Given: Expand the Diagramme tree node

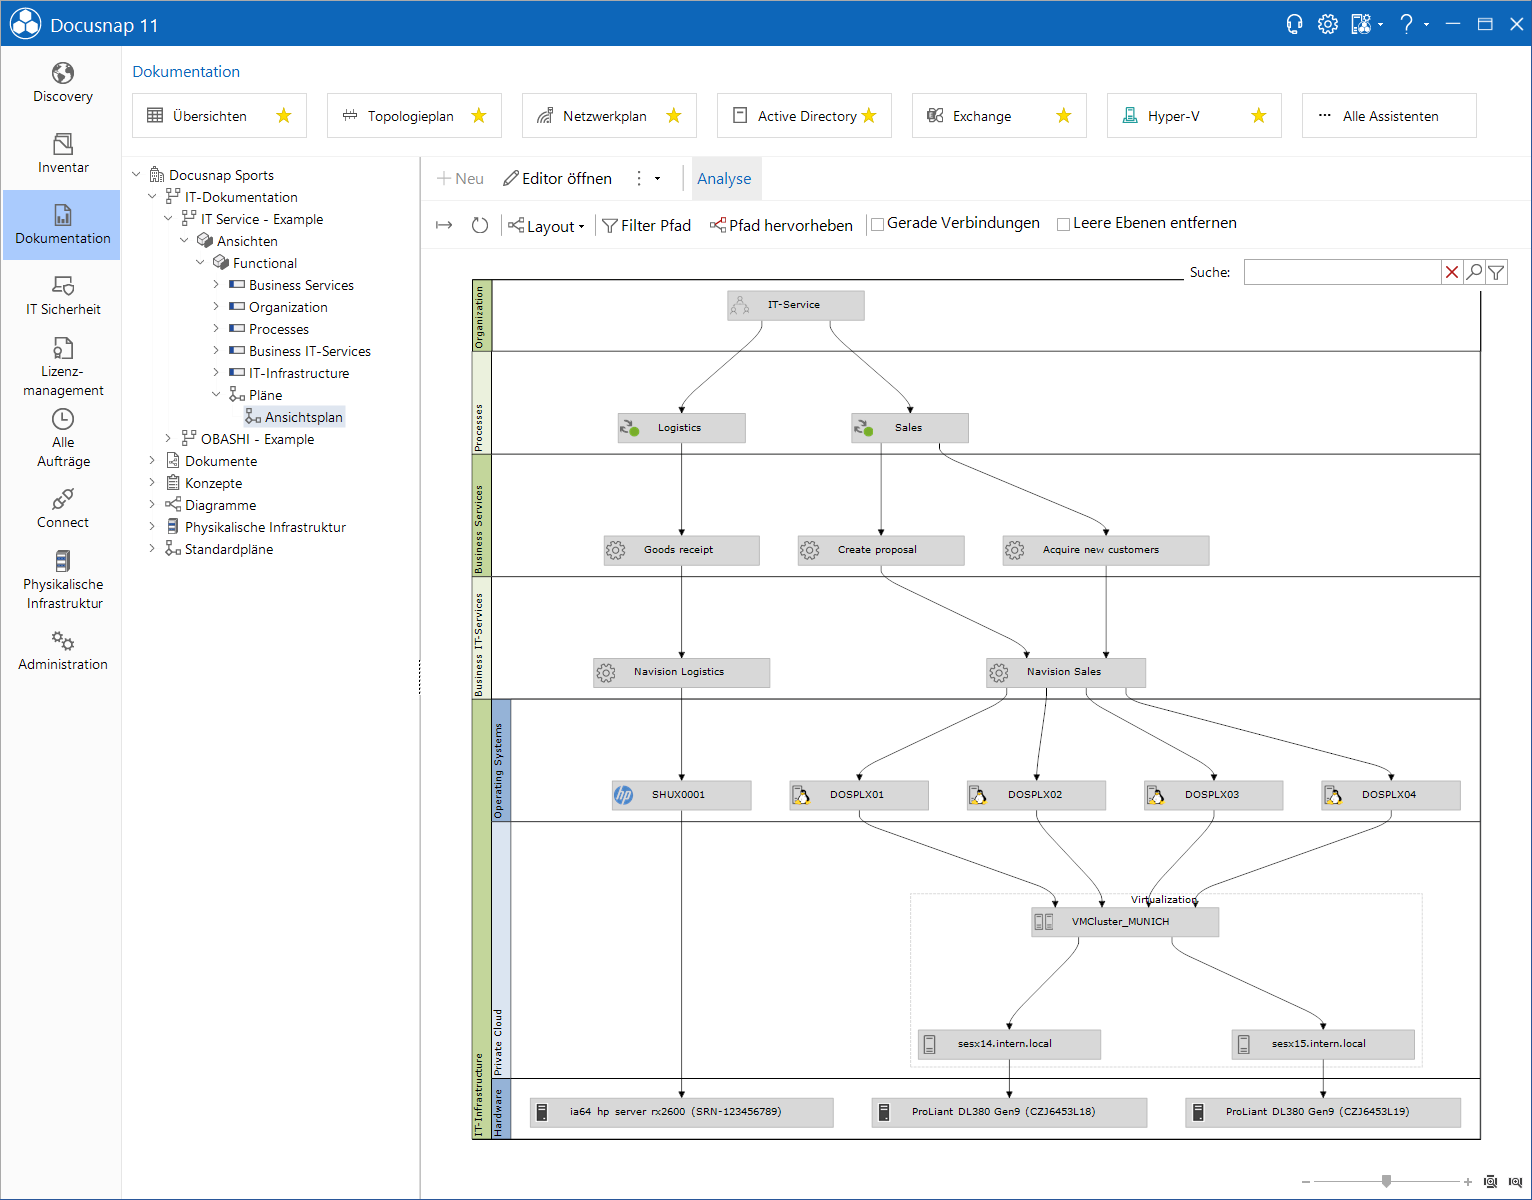Looking at the screenshot, I should tap(152, 504).
